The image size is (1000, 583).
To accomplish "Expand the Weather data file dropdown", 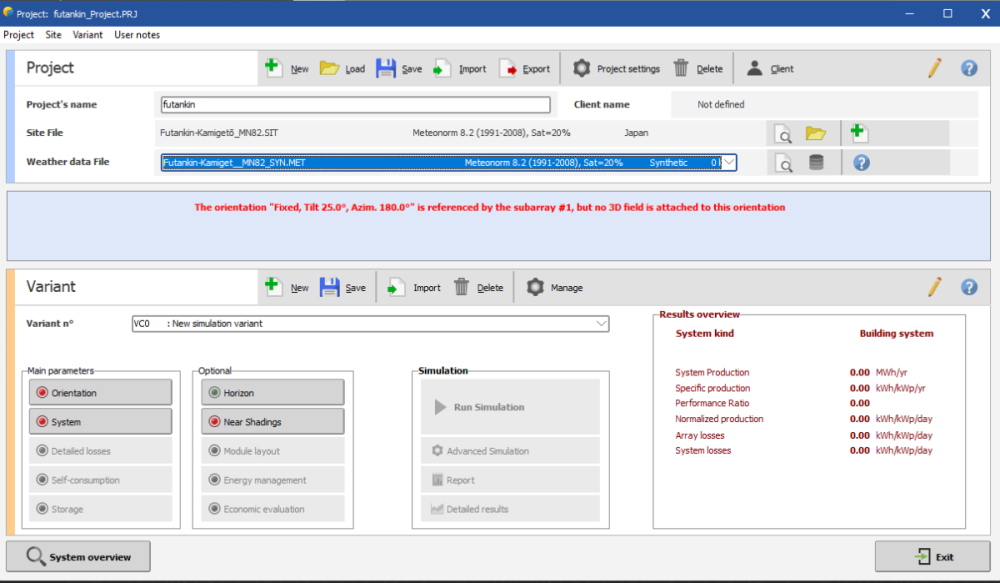I will [x=729, y=162].
